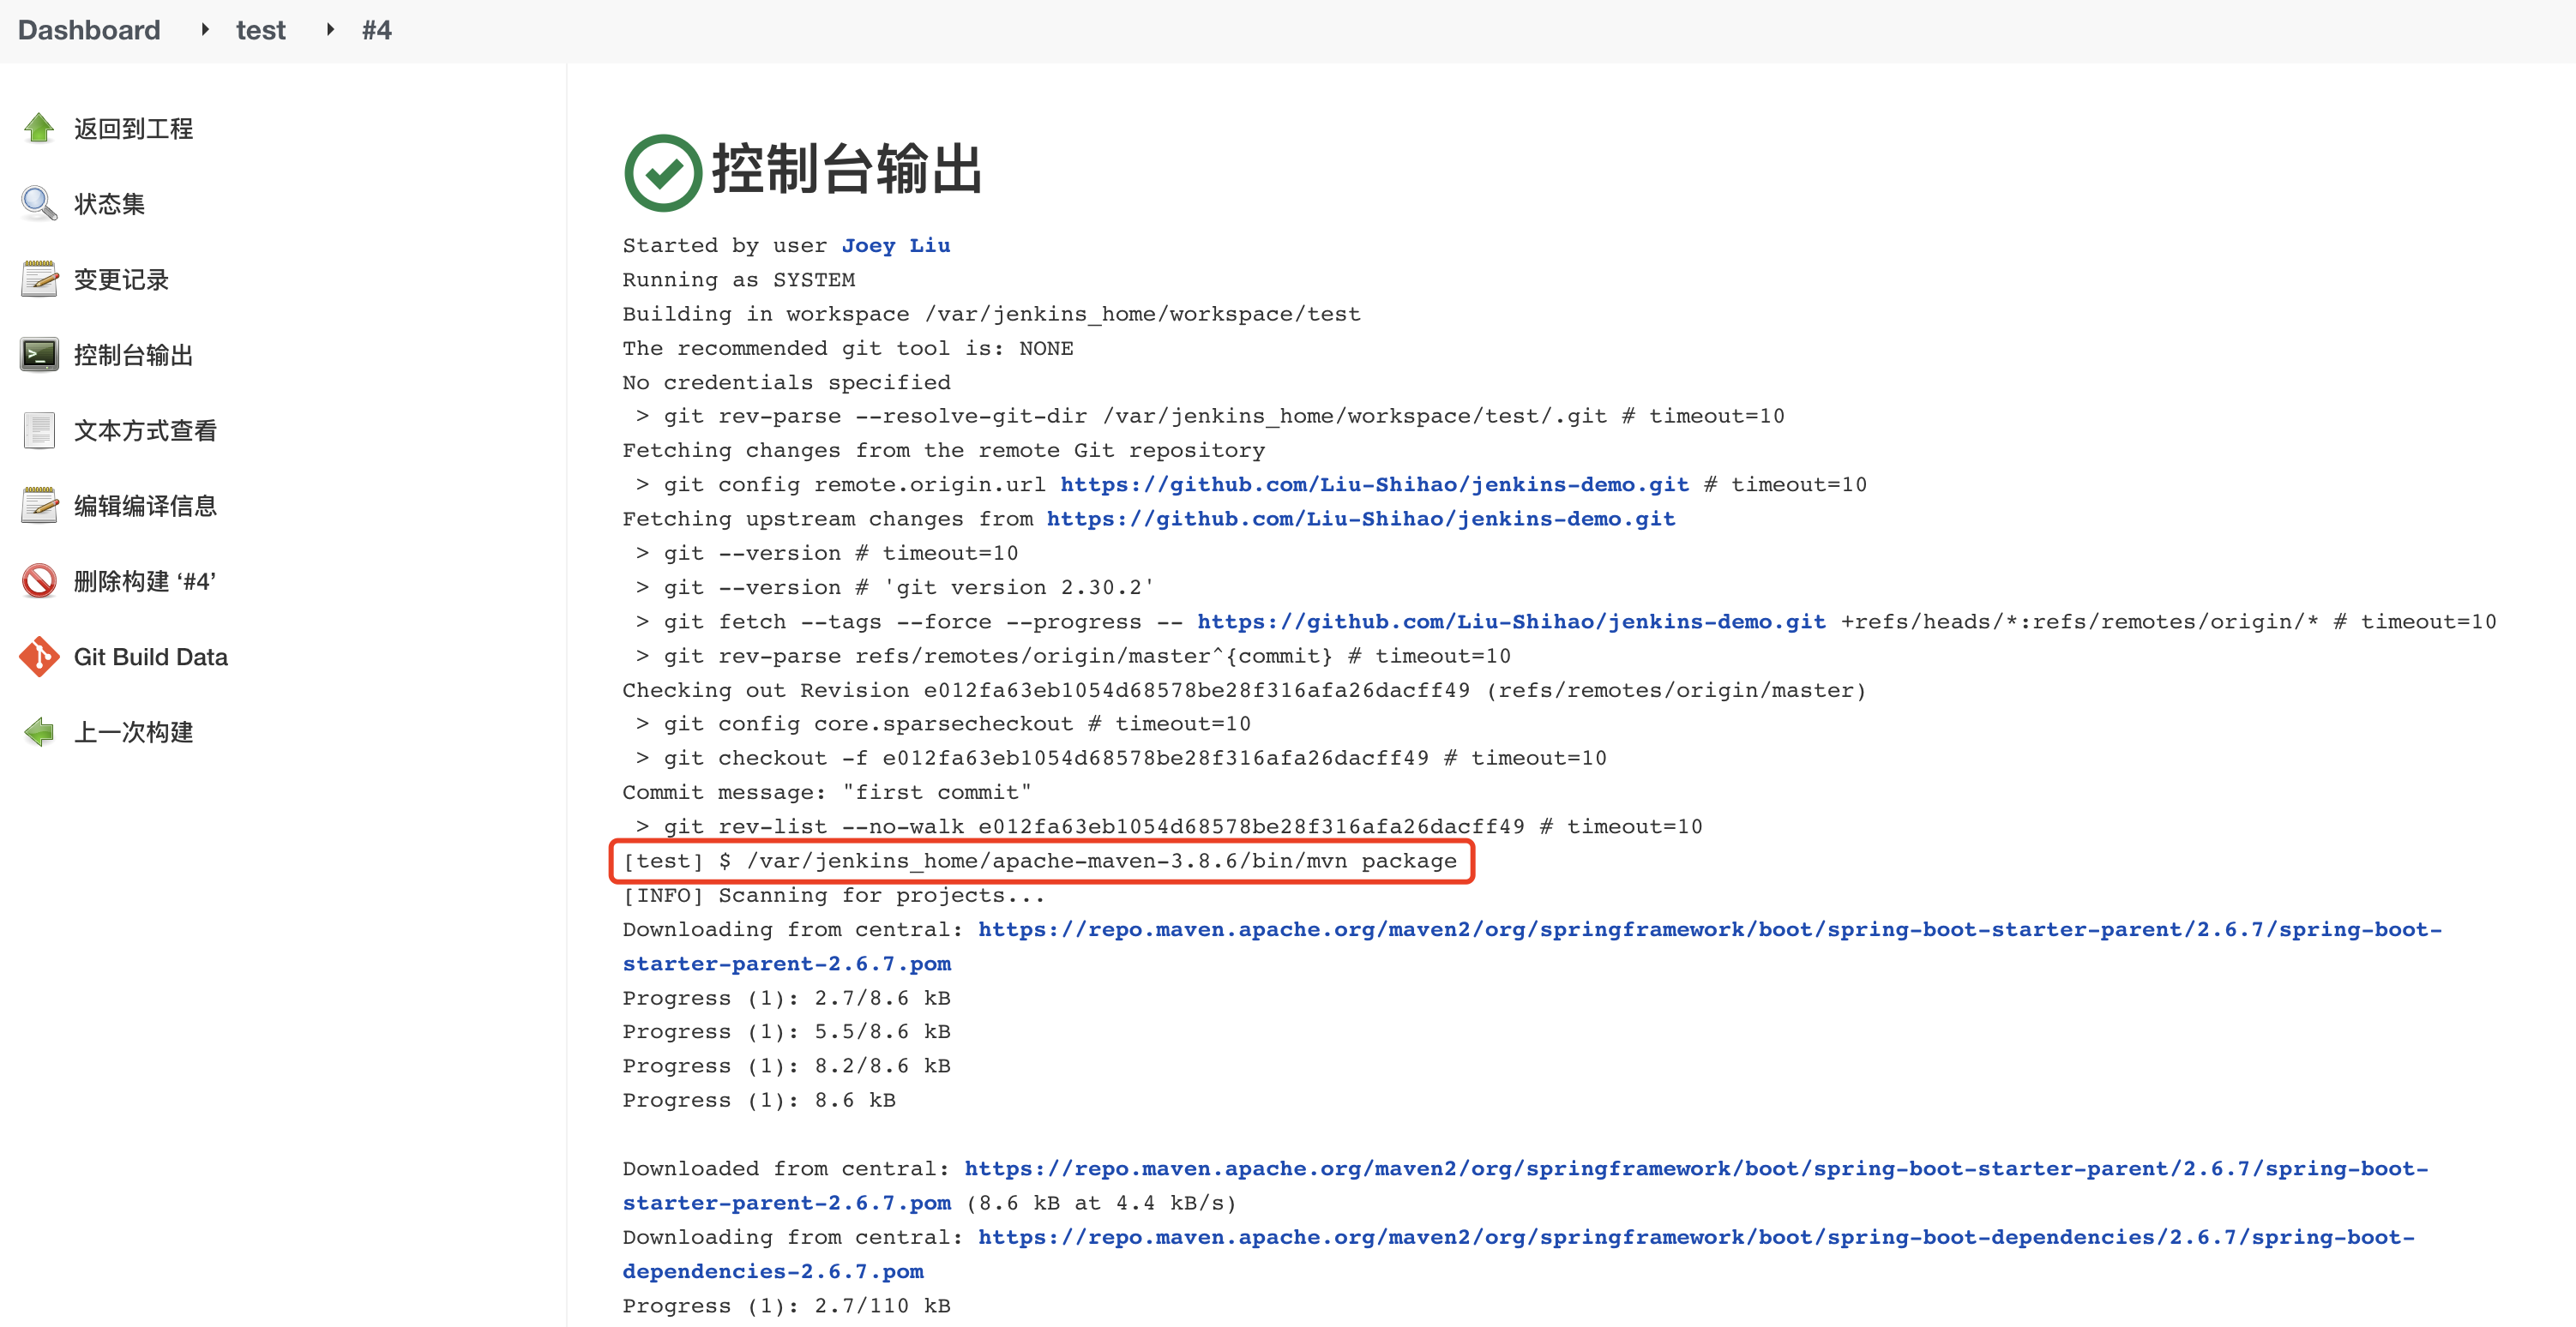Click the document icon beside 文本方式查看

[x=39, y=430]
